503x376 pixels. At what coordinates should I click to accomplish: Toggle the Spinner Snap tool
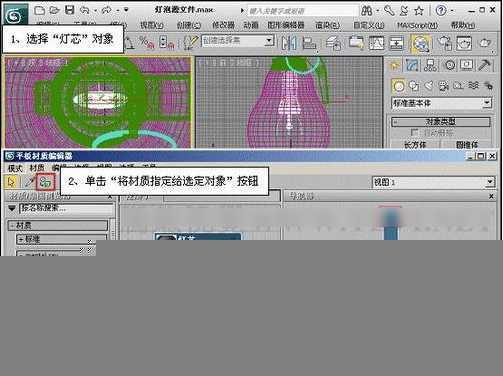click(166, 43)
